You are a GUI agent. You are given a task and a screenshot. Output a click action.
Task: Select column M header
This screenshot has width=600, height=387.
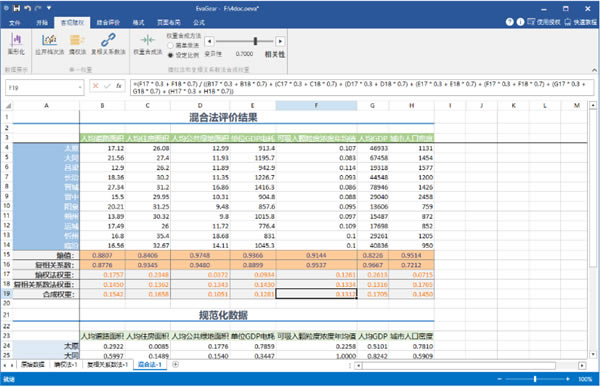tap(576, 105)
